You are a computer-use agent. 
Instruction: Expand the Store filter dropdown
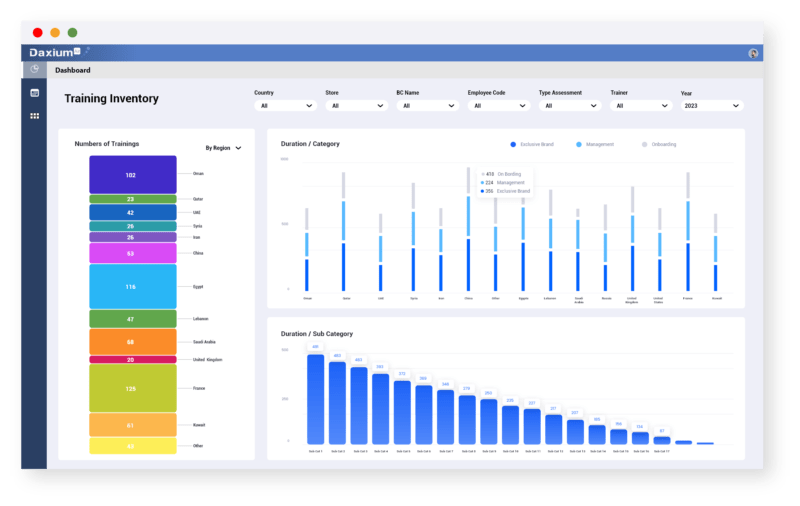point(357,106)
